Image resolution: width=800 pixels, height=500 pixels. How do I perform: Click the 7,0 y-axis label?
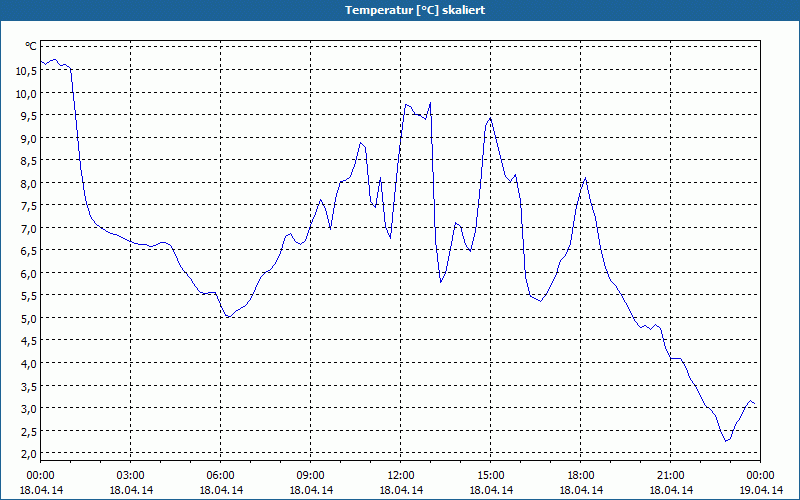click(29, 228)
